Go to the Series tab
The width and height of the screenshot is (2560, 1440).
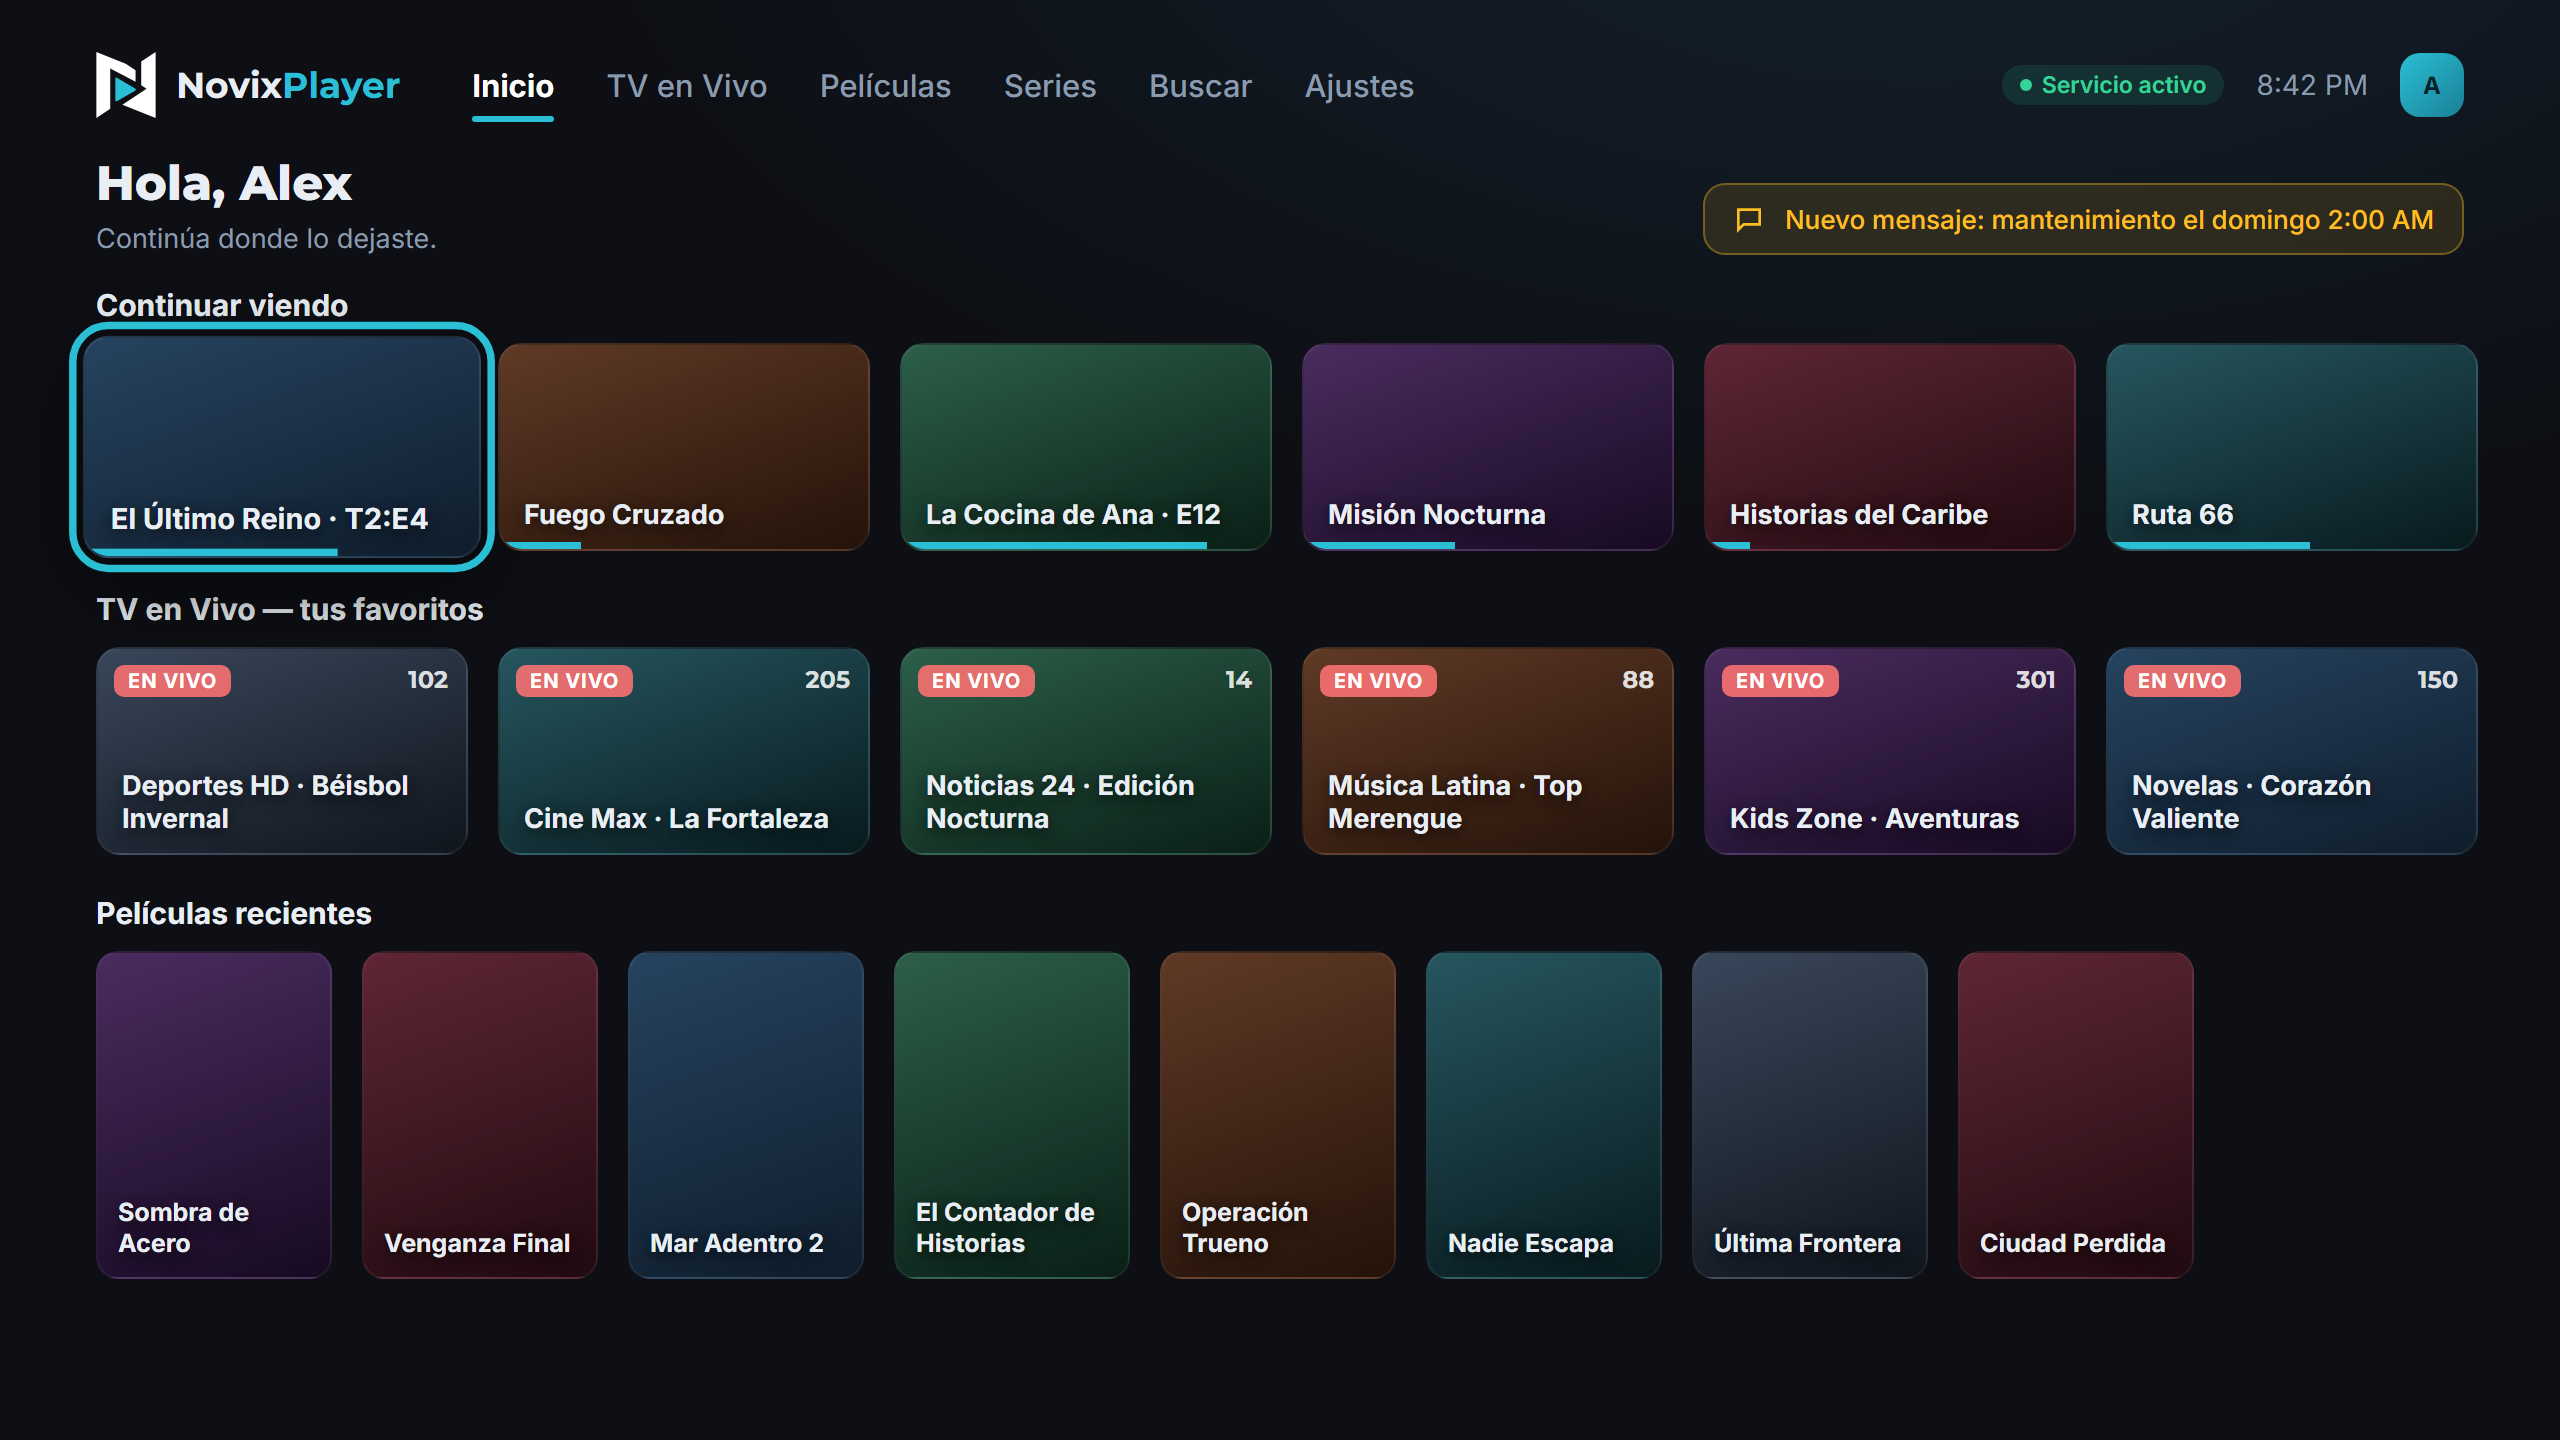pos(1050,86)
